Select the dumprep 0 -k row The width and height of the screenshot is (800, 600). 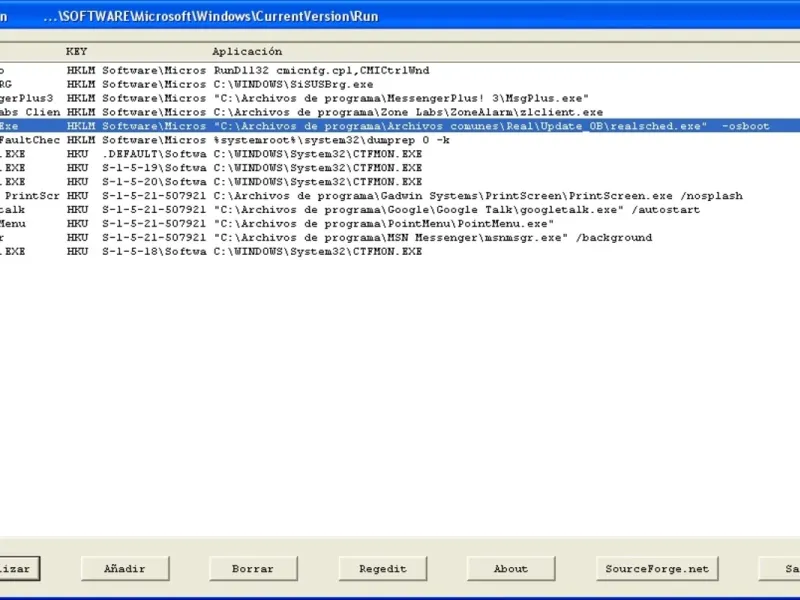pyautogui.click(x=400, y=140)
